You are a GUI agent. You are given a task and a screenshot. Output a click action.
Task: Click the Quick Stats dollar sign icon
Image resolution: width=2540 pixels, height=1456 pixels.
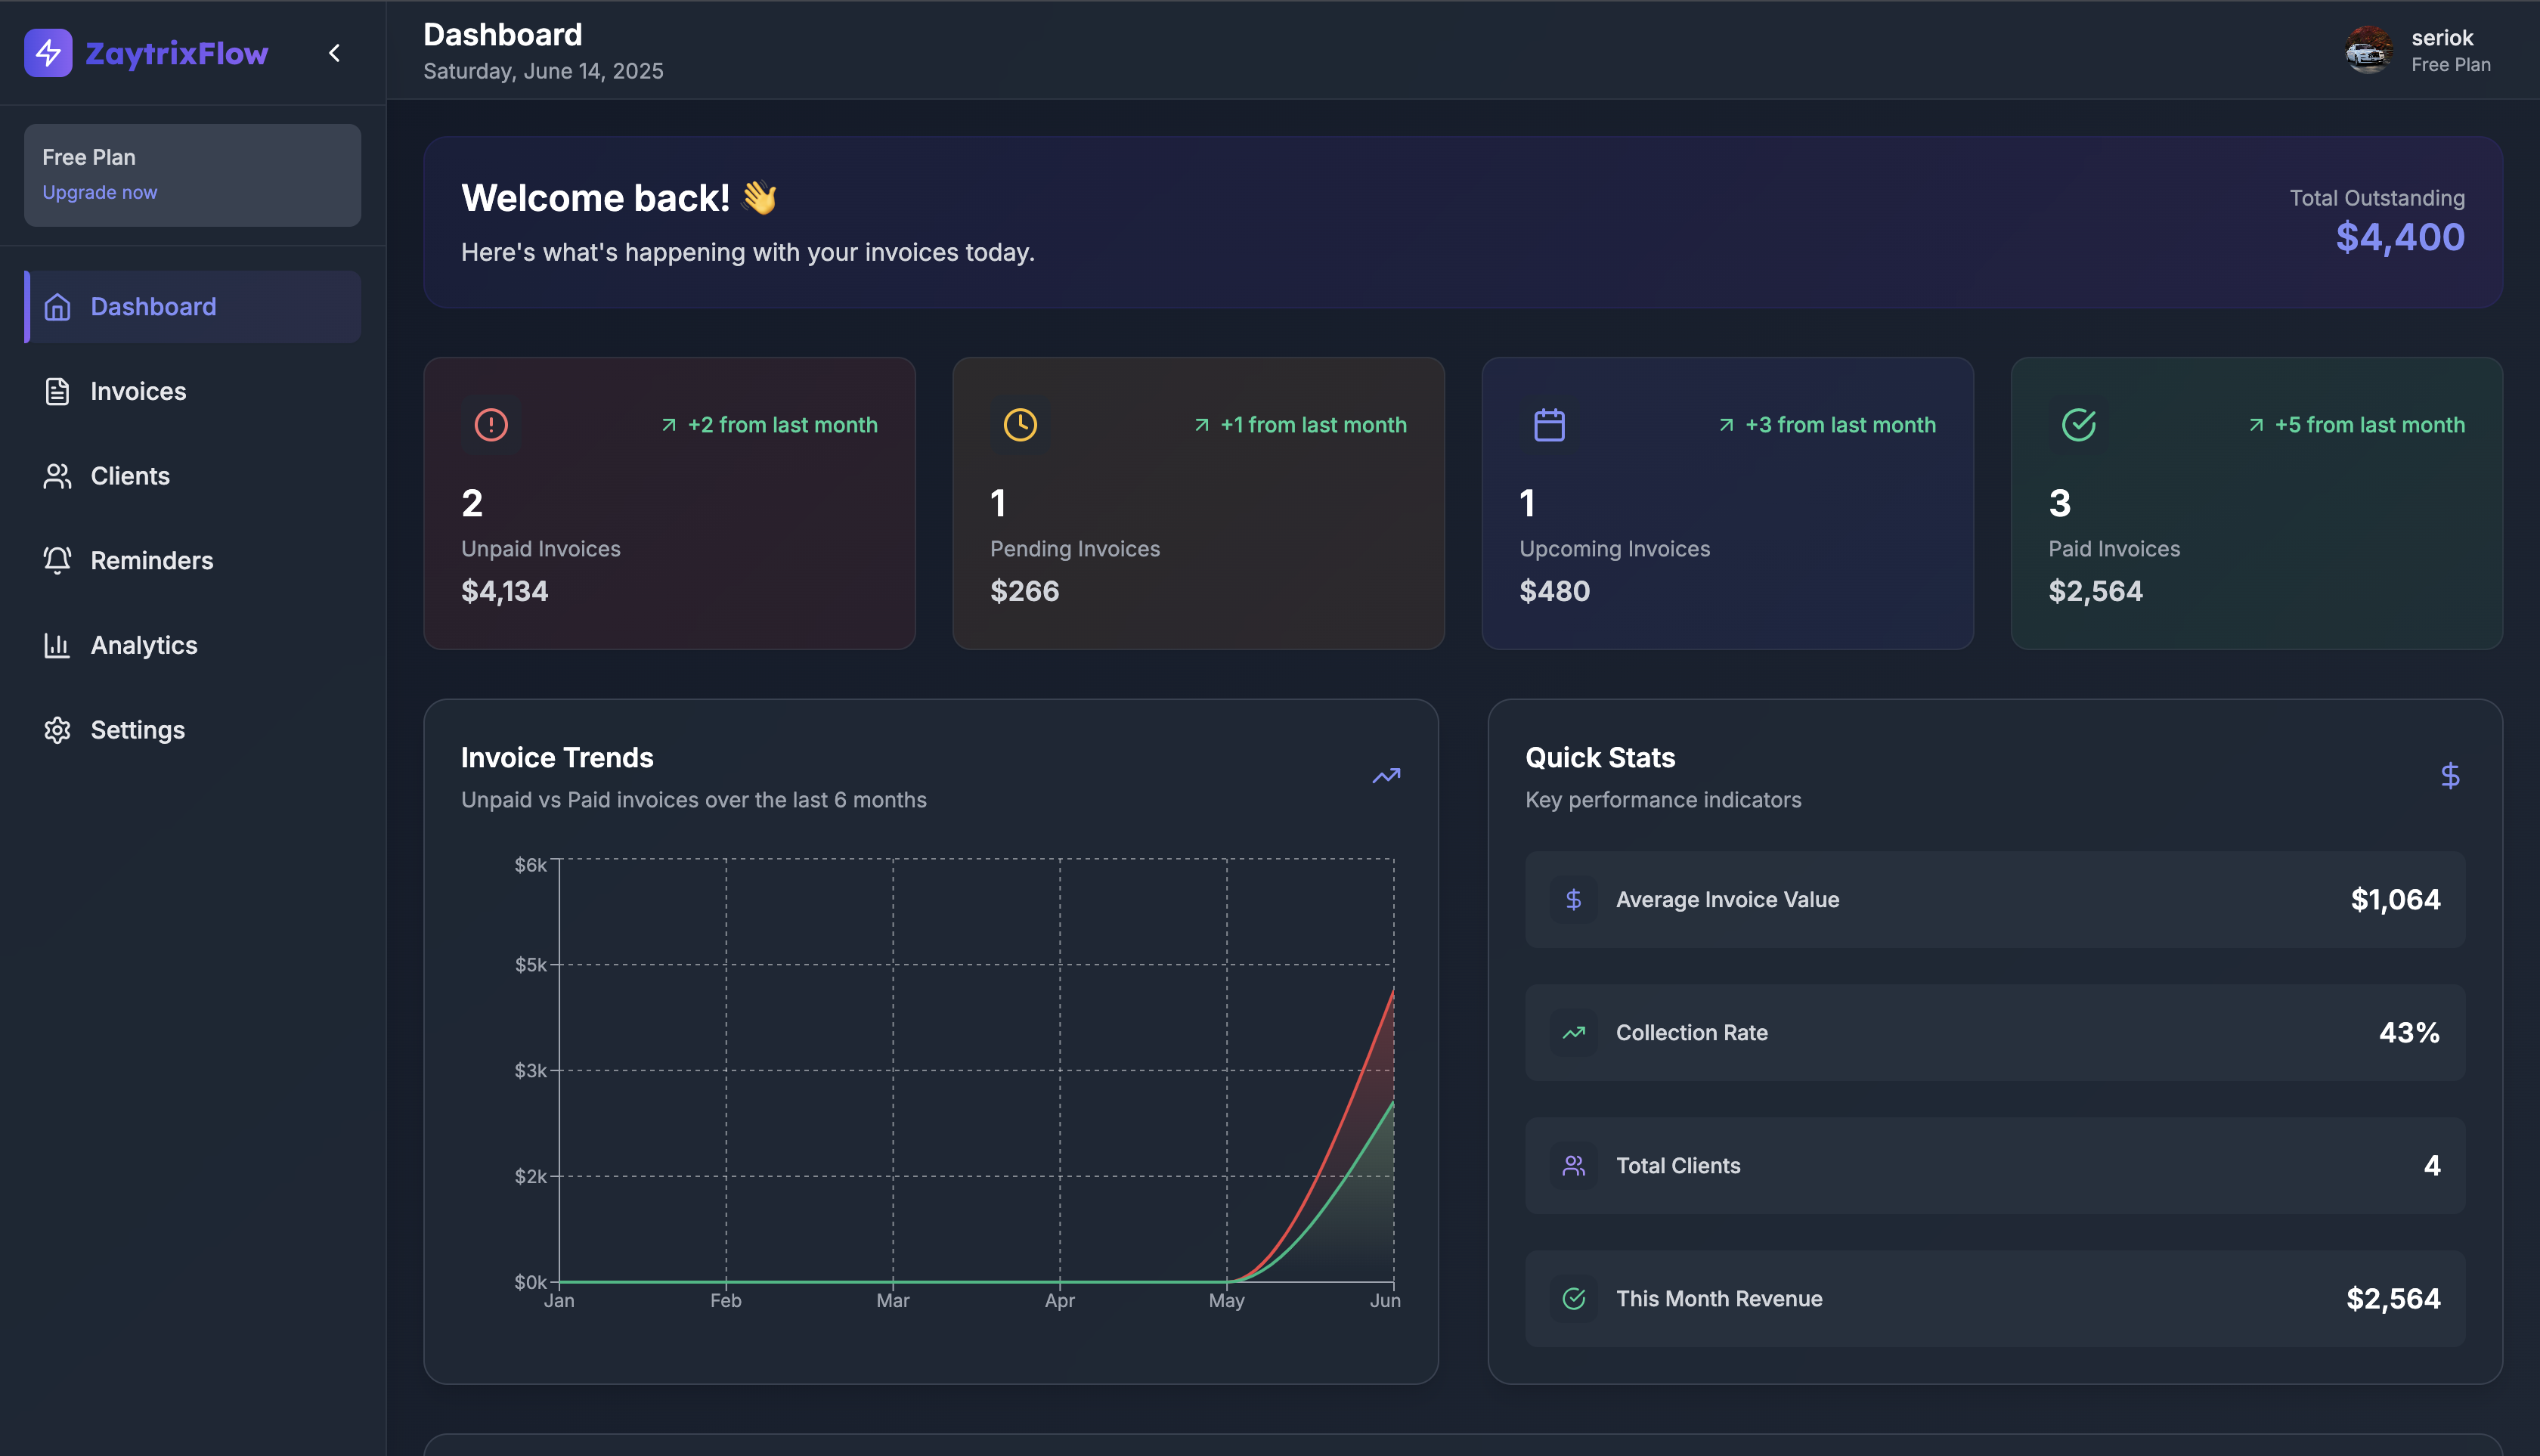click(x=2450, y=776)
